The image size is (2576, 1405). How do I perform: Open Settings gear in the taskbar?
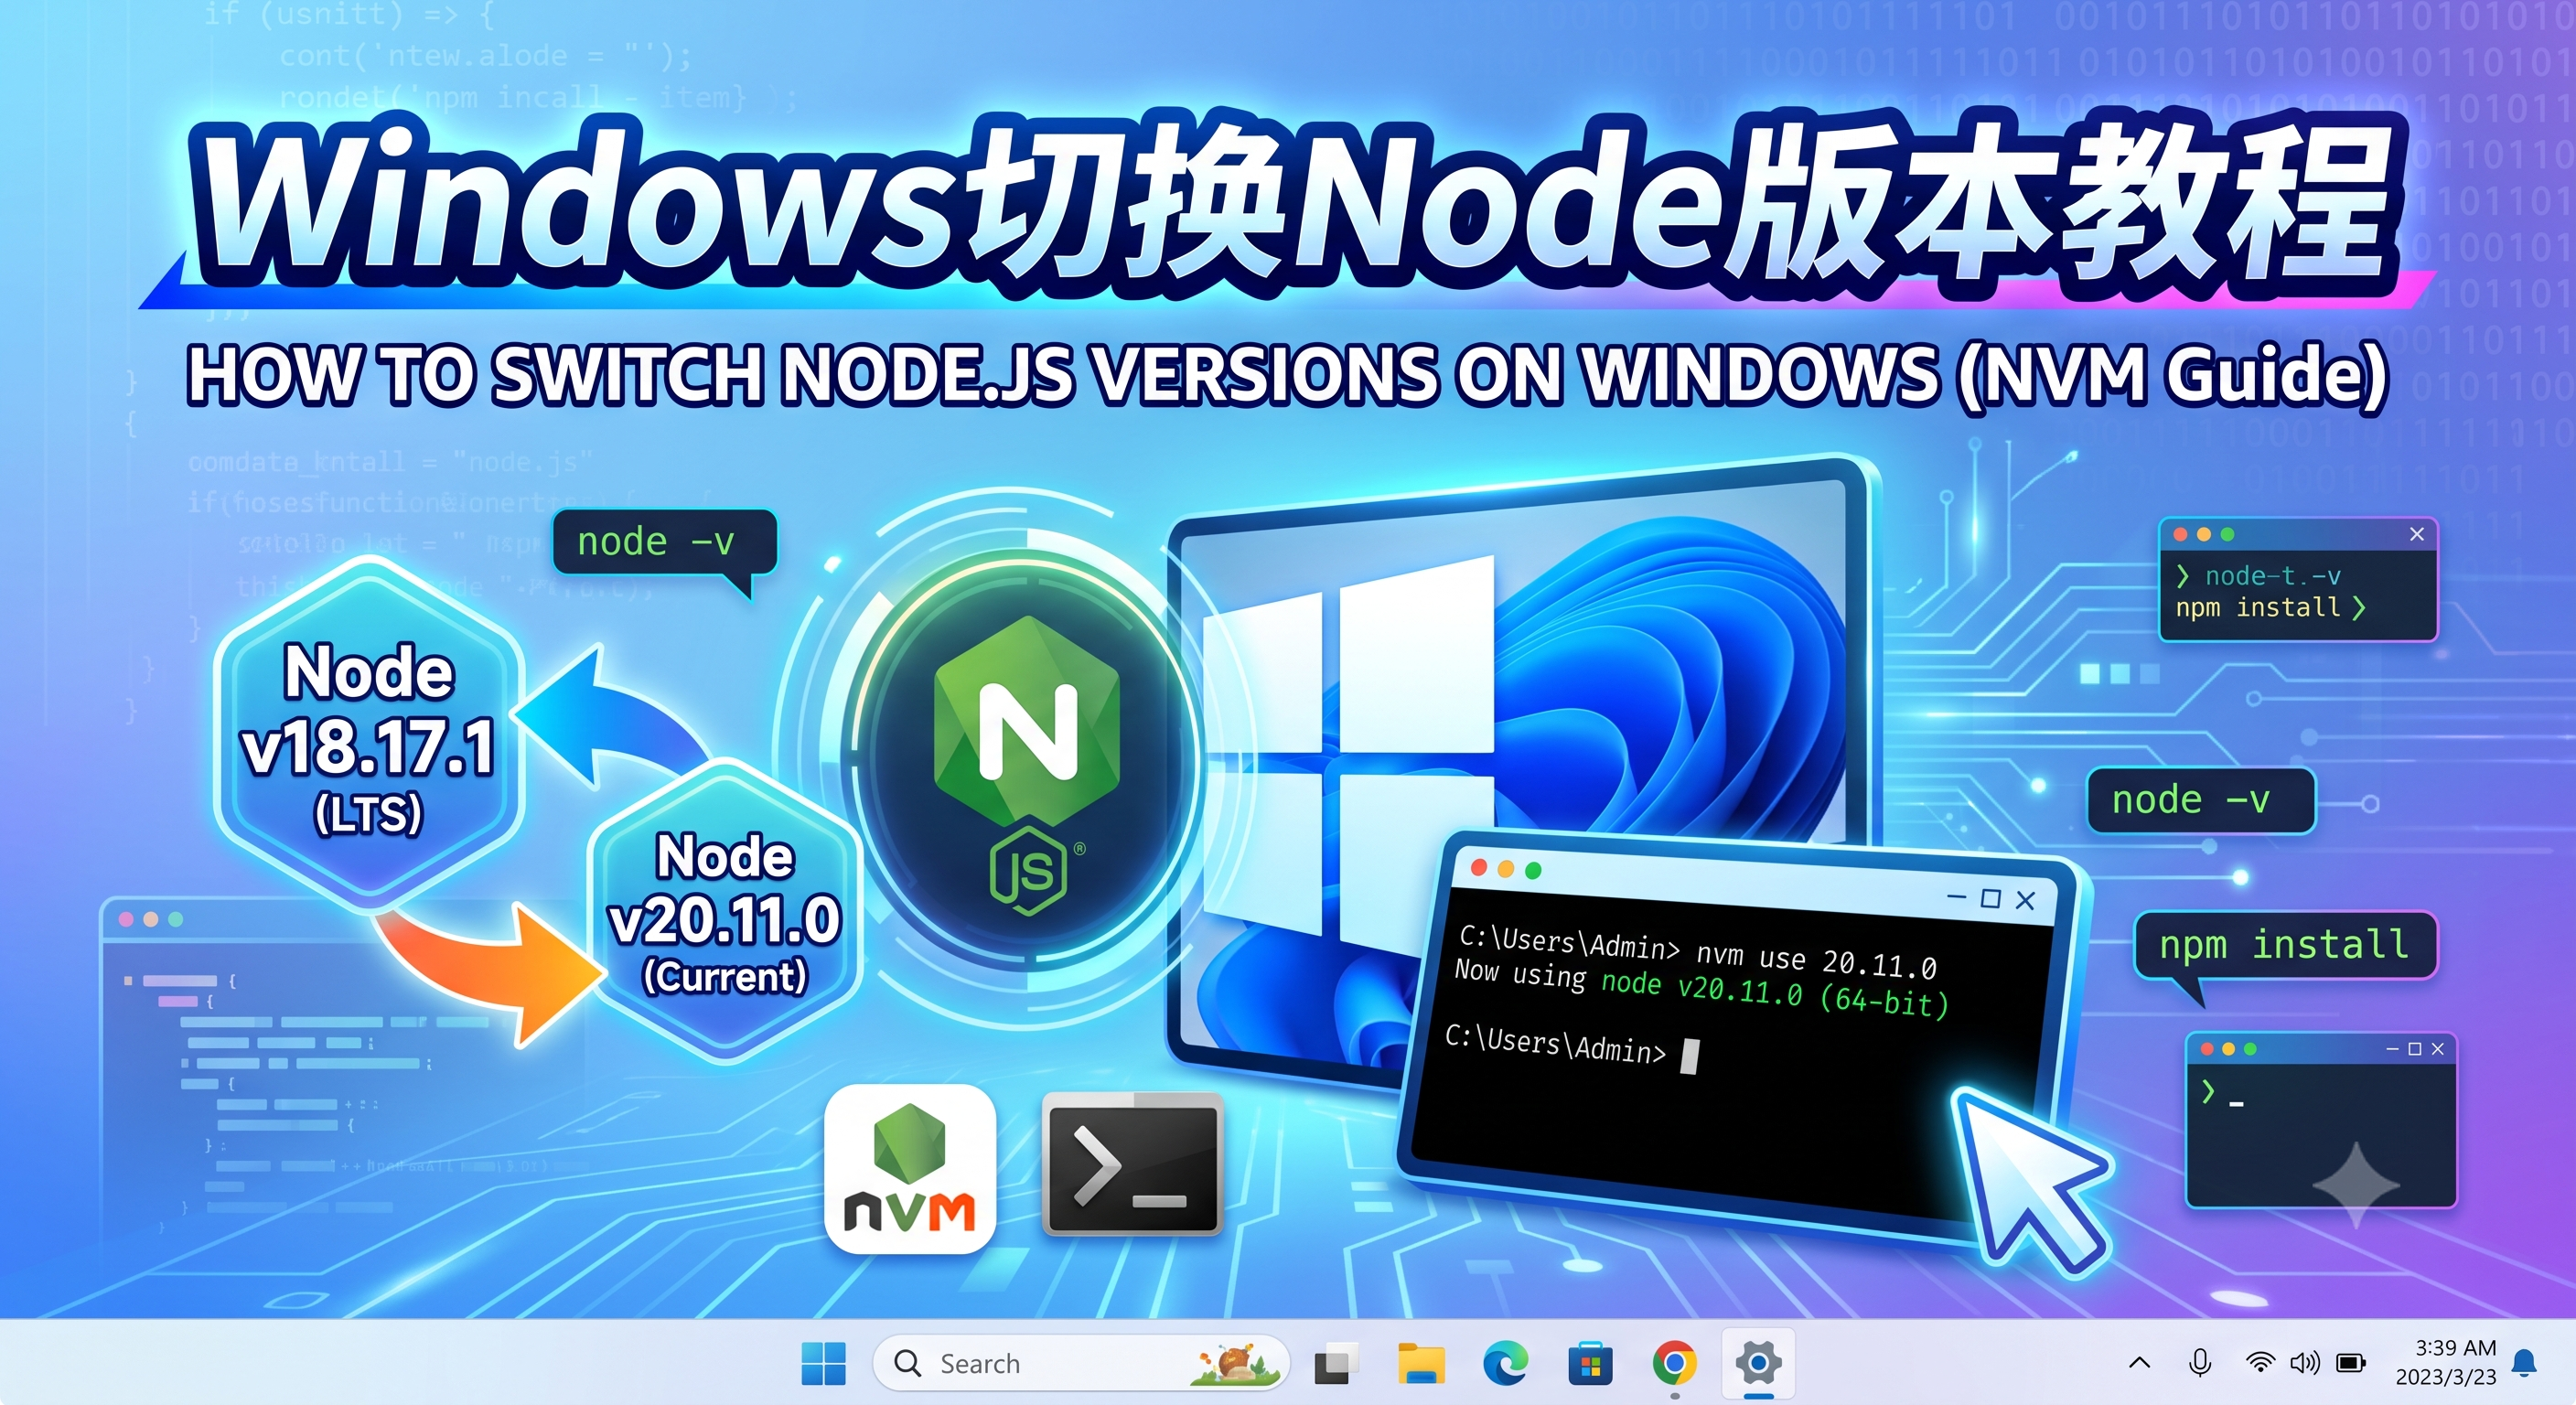point(1759,1363)
